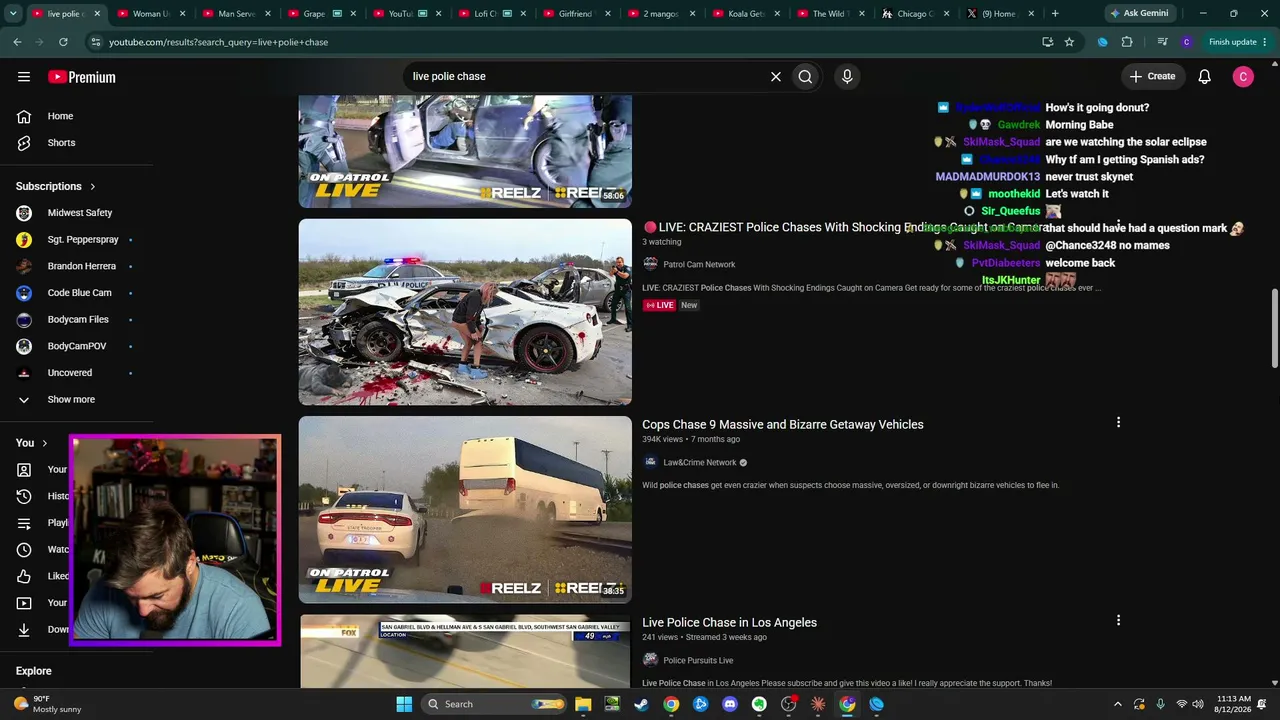
Task: Open the YouTube guide hamburger menu
Action: click(24, 77)
